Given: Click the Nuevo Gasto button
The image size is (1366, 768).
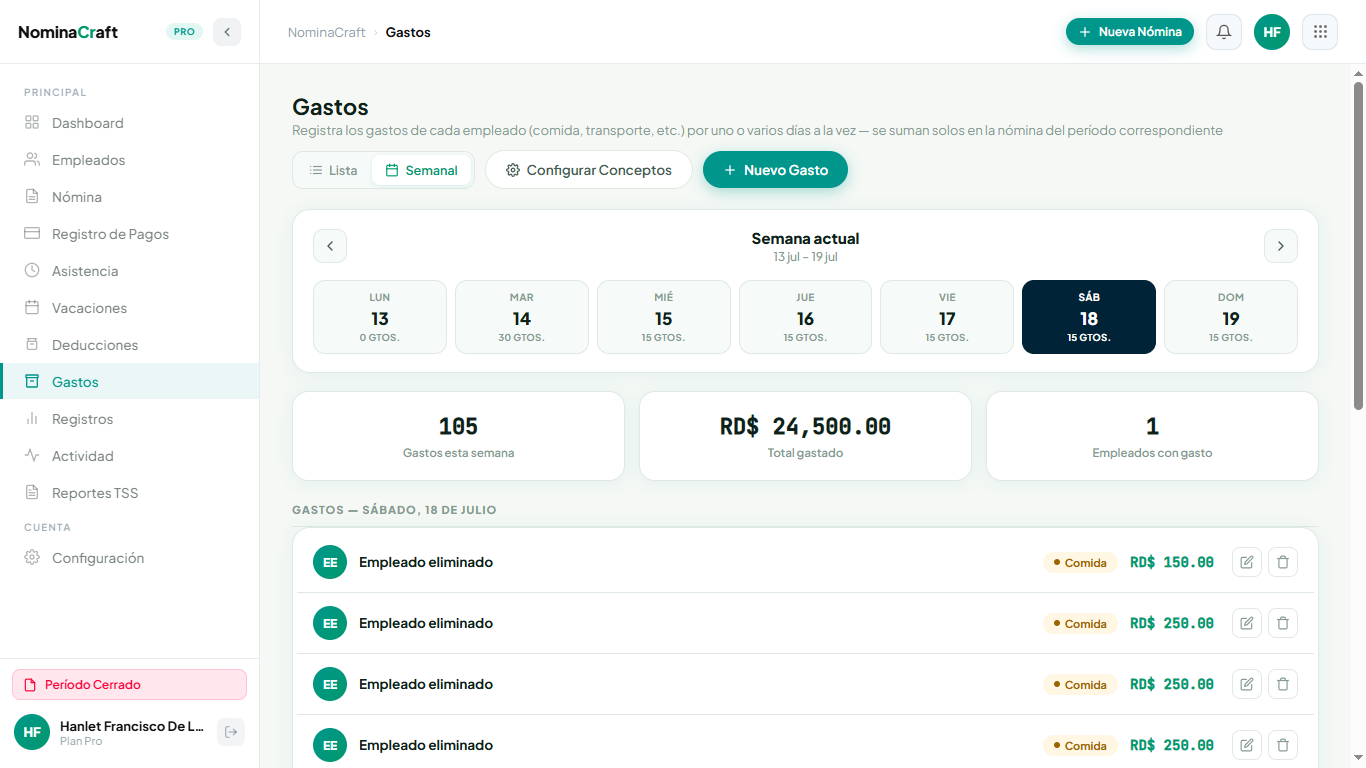Looking at the screenshot, I should [775, 170].
